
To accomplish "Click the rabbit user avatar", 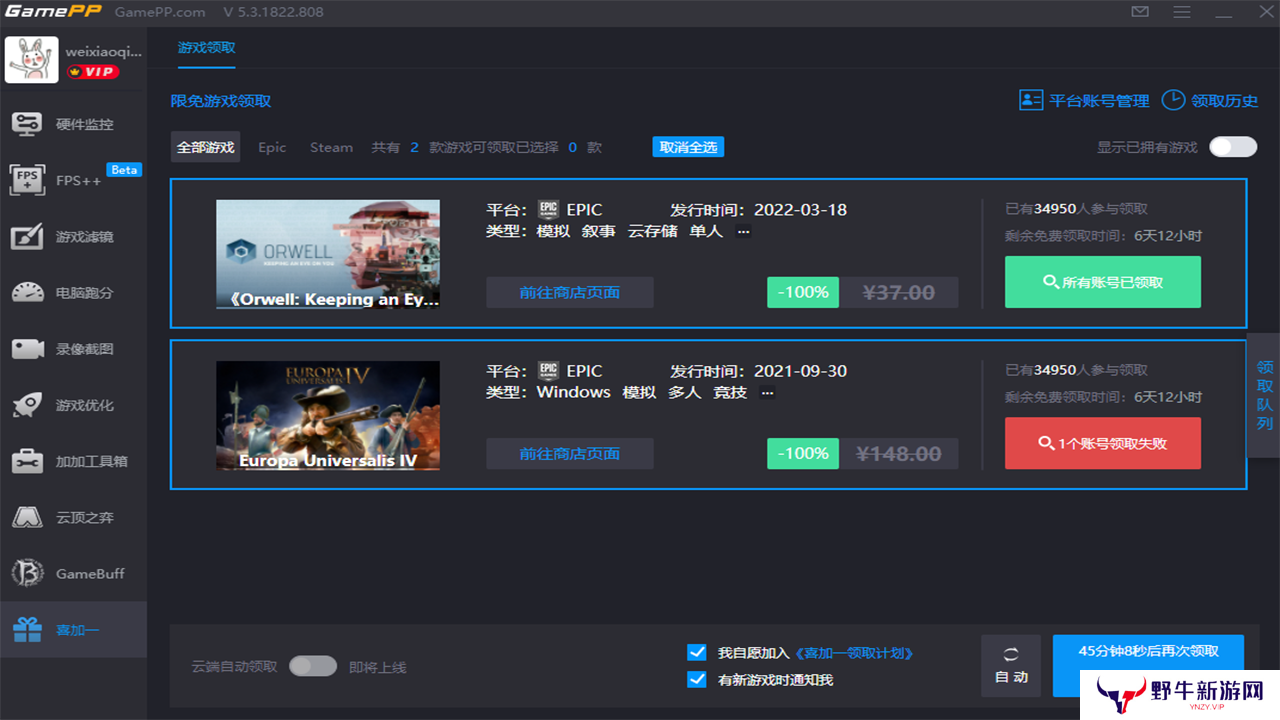I will pyautogui.click(x=31, y=60).
